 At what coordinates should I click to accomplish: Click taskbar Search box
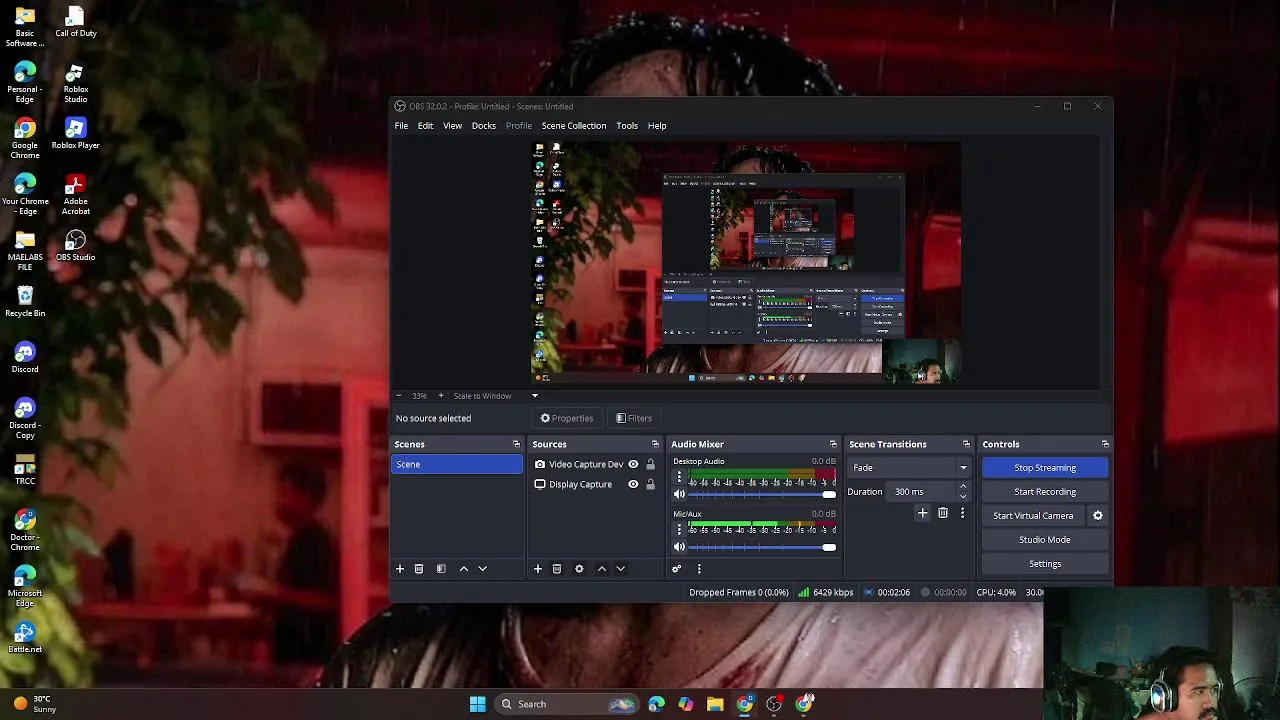(x=568, y=704)
